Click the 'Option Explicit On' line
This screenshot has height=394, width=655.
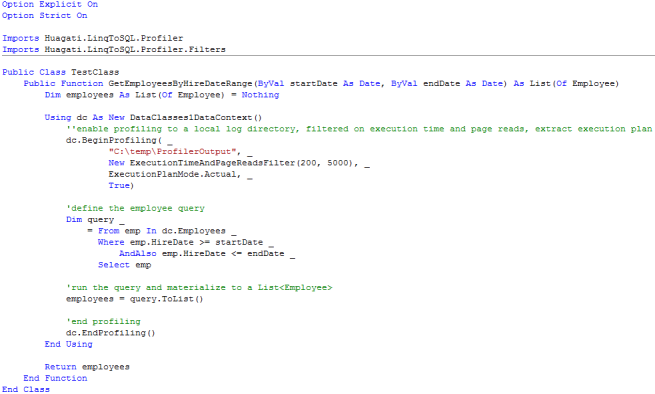pyautogui.click(x=50, y=4)
